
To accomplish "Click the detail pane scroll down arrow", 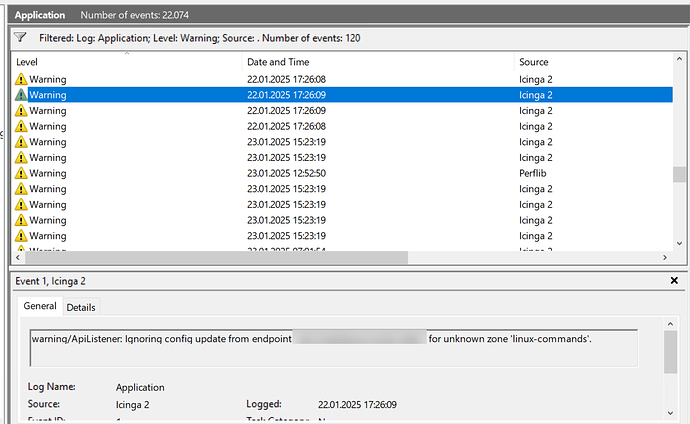I will [x=670, y=413].
